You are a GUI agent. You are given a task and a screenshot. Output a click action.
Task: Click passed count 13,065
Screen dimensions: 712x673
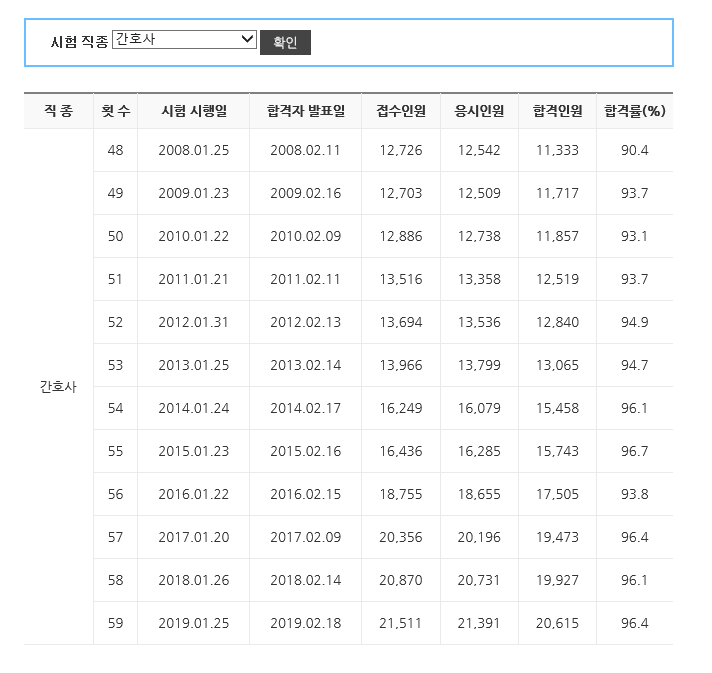pyautogui.click(x=557, y=366)
